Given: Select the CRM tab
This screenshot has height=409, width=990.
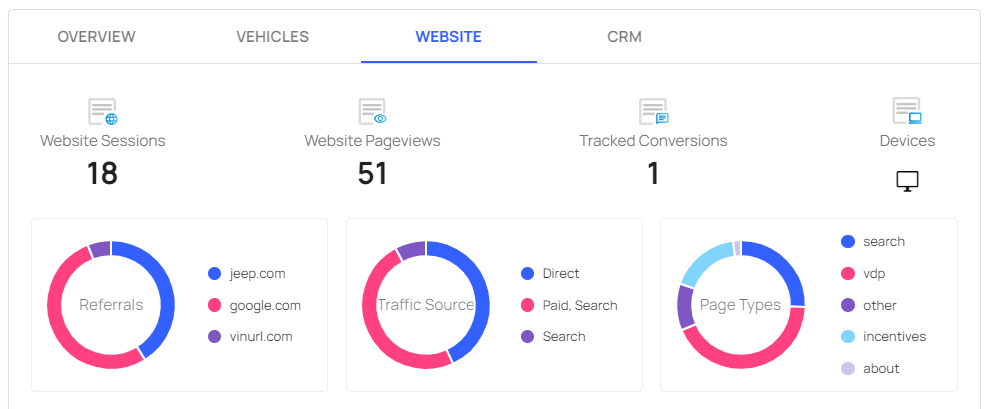Looking at the screenshot, I should (x=624, y=37).
